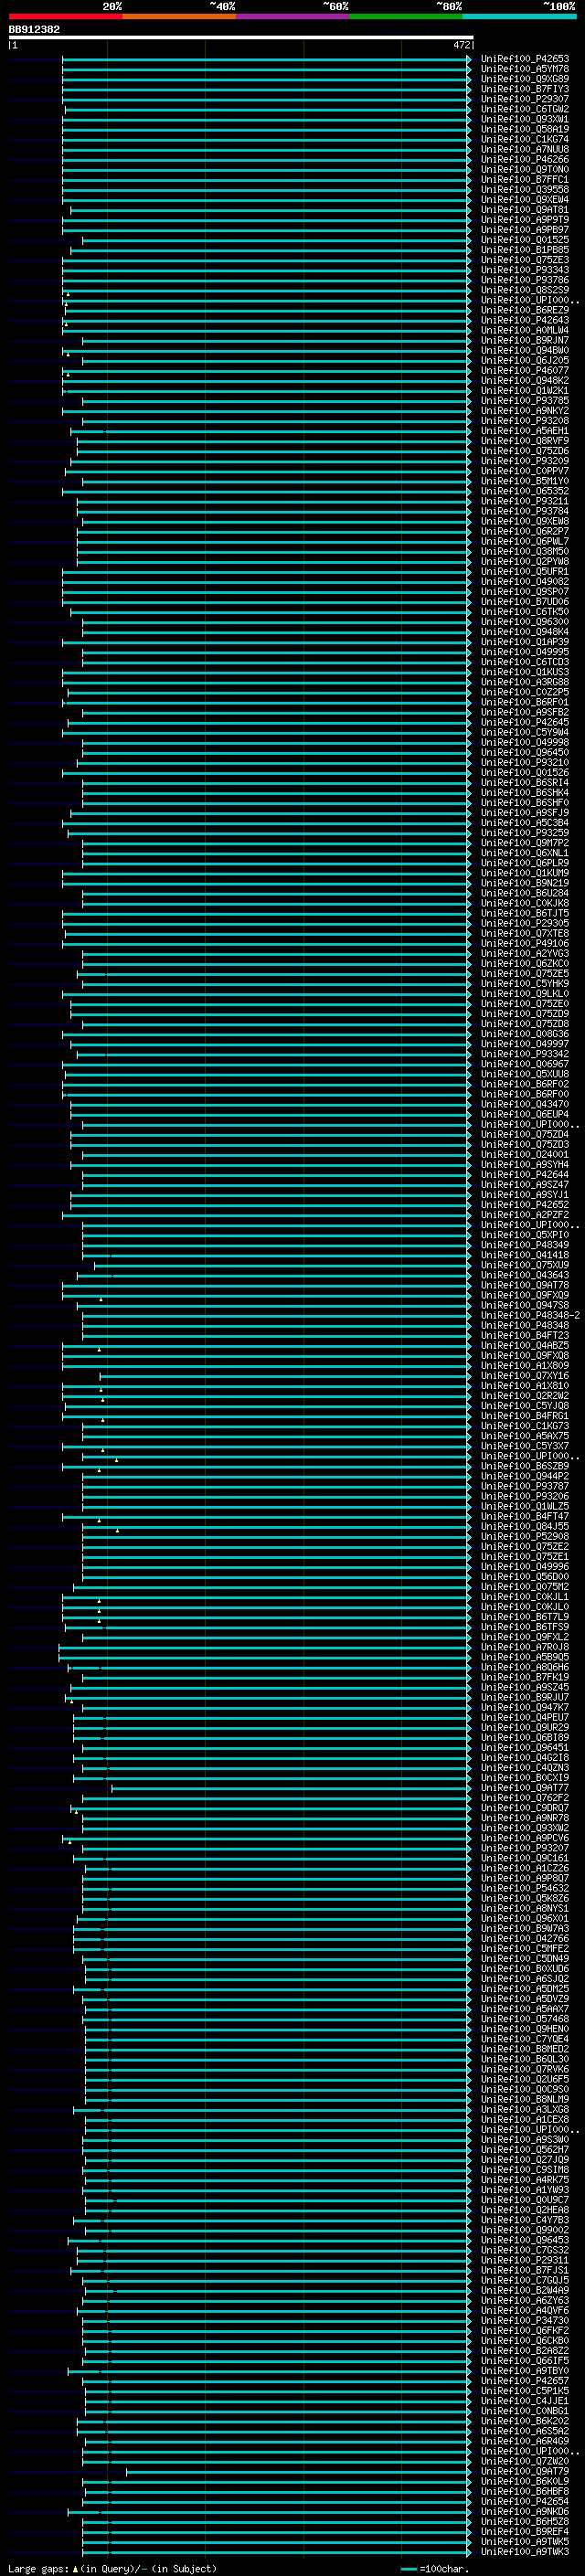The width and height of the screenshot is (585, 2576).
Task: Pick hit UniRef100_Q2R2W2
Action: point(524,1395)
